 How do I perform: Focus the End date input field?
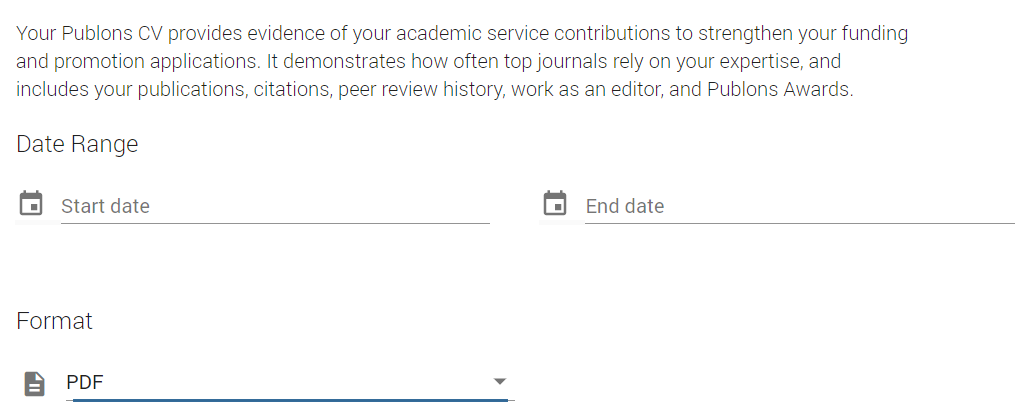point(799,206)
